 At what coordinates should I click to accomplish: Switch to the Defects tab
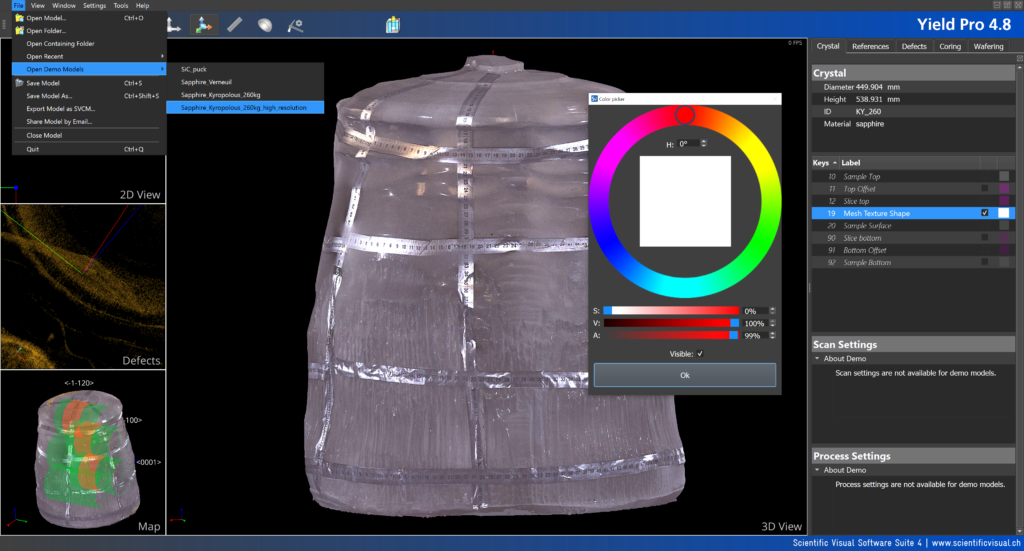click(914, 46)
